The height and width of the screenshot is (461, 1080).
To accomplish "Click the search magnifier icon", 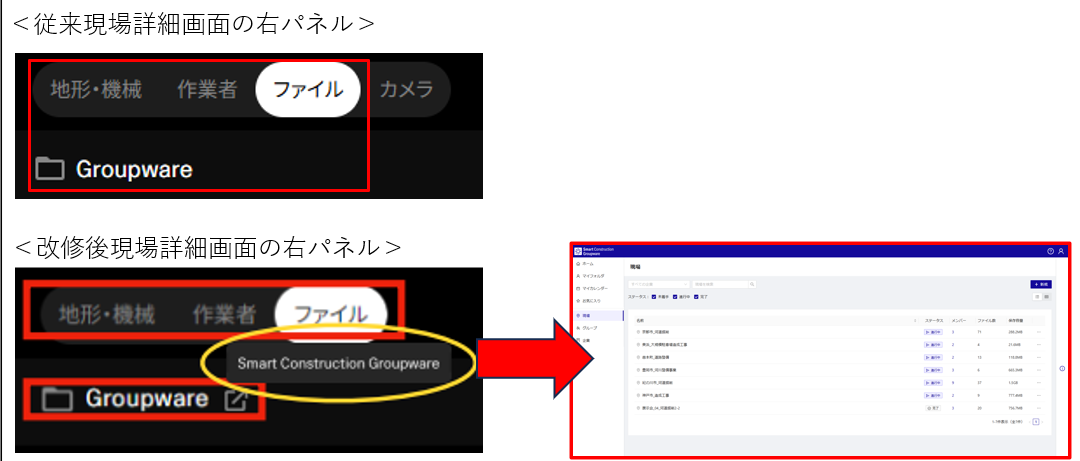I will tap(752, 284).
